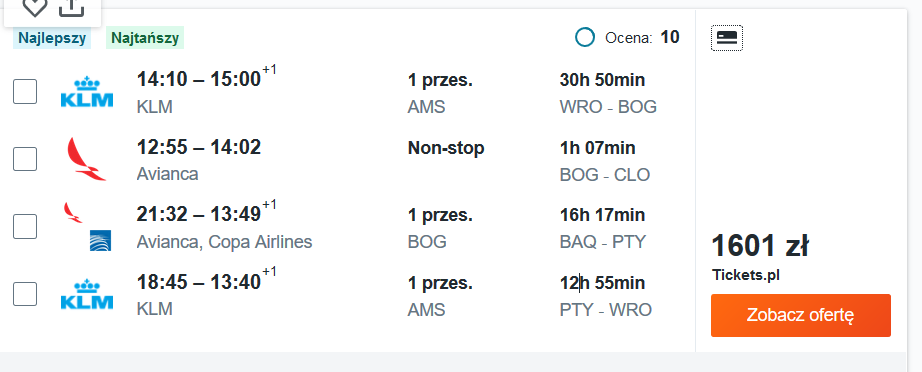This screenshot has height=372, width=922.
Task: Enable the checkbox for the 18:45 – 13:40 KLM flight
Action: [x=25, y=294]
